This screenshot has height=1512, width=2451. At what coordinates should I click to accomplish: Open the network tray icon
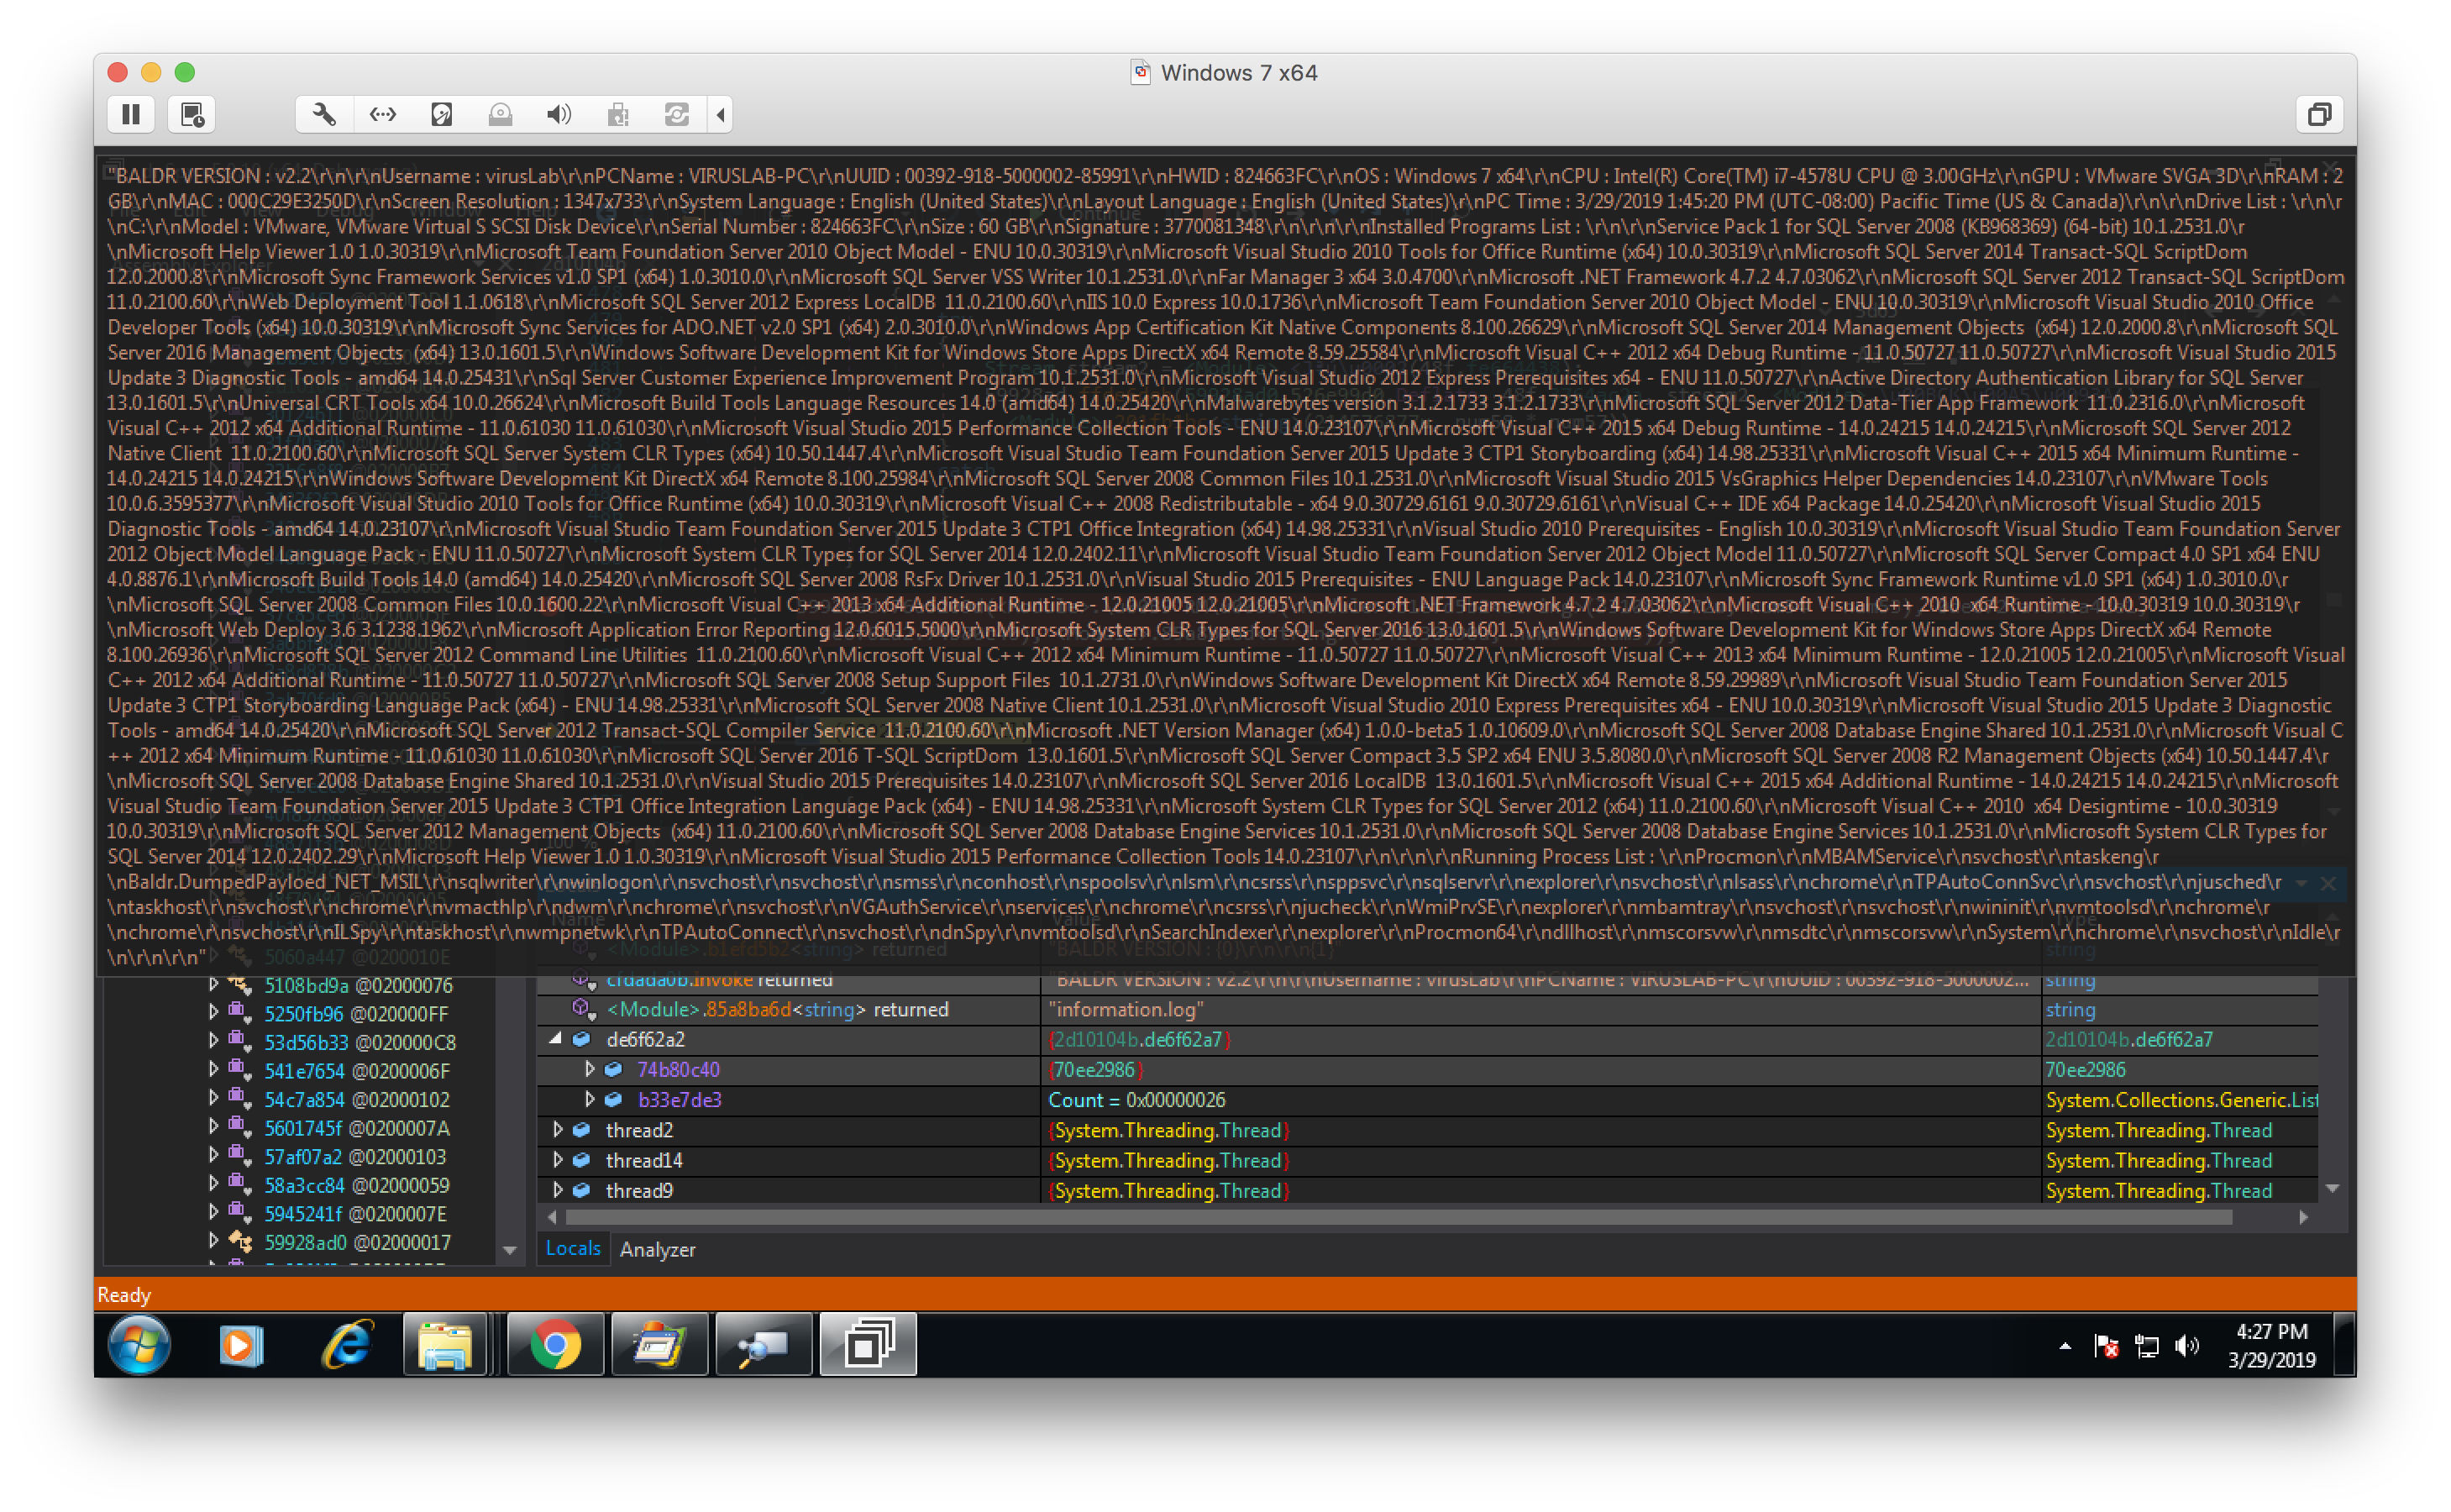coord(2146,1346)
